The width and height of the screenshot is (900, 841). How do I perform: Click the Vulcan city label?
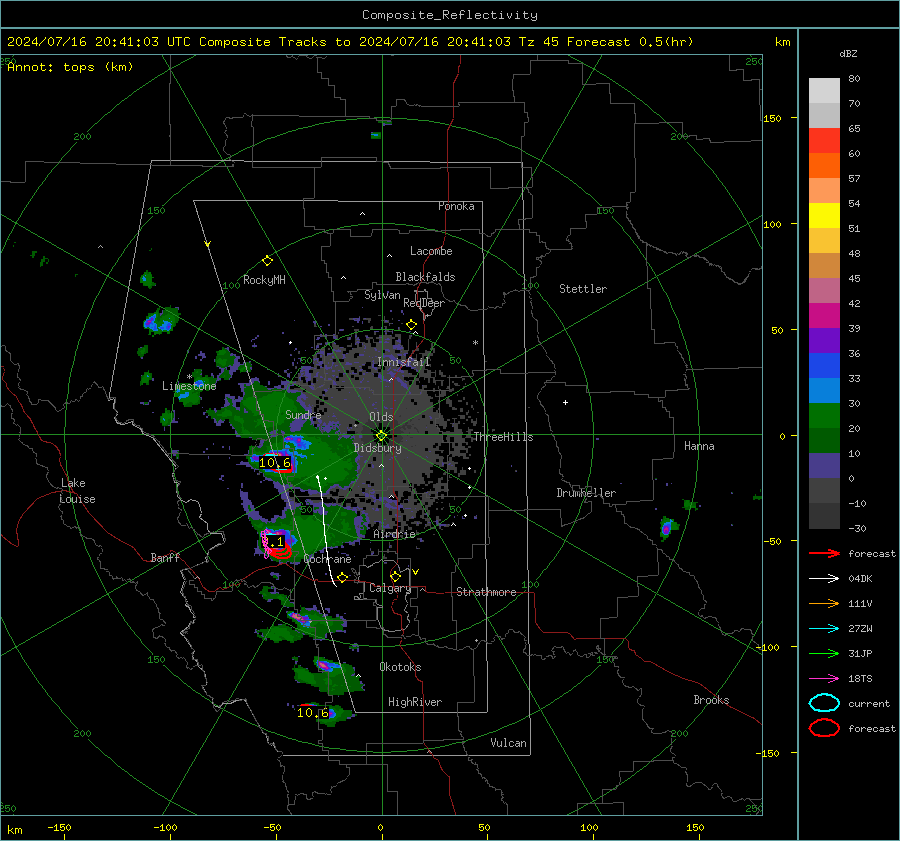pos(508,743)
